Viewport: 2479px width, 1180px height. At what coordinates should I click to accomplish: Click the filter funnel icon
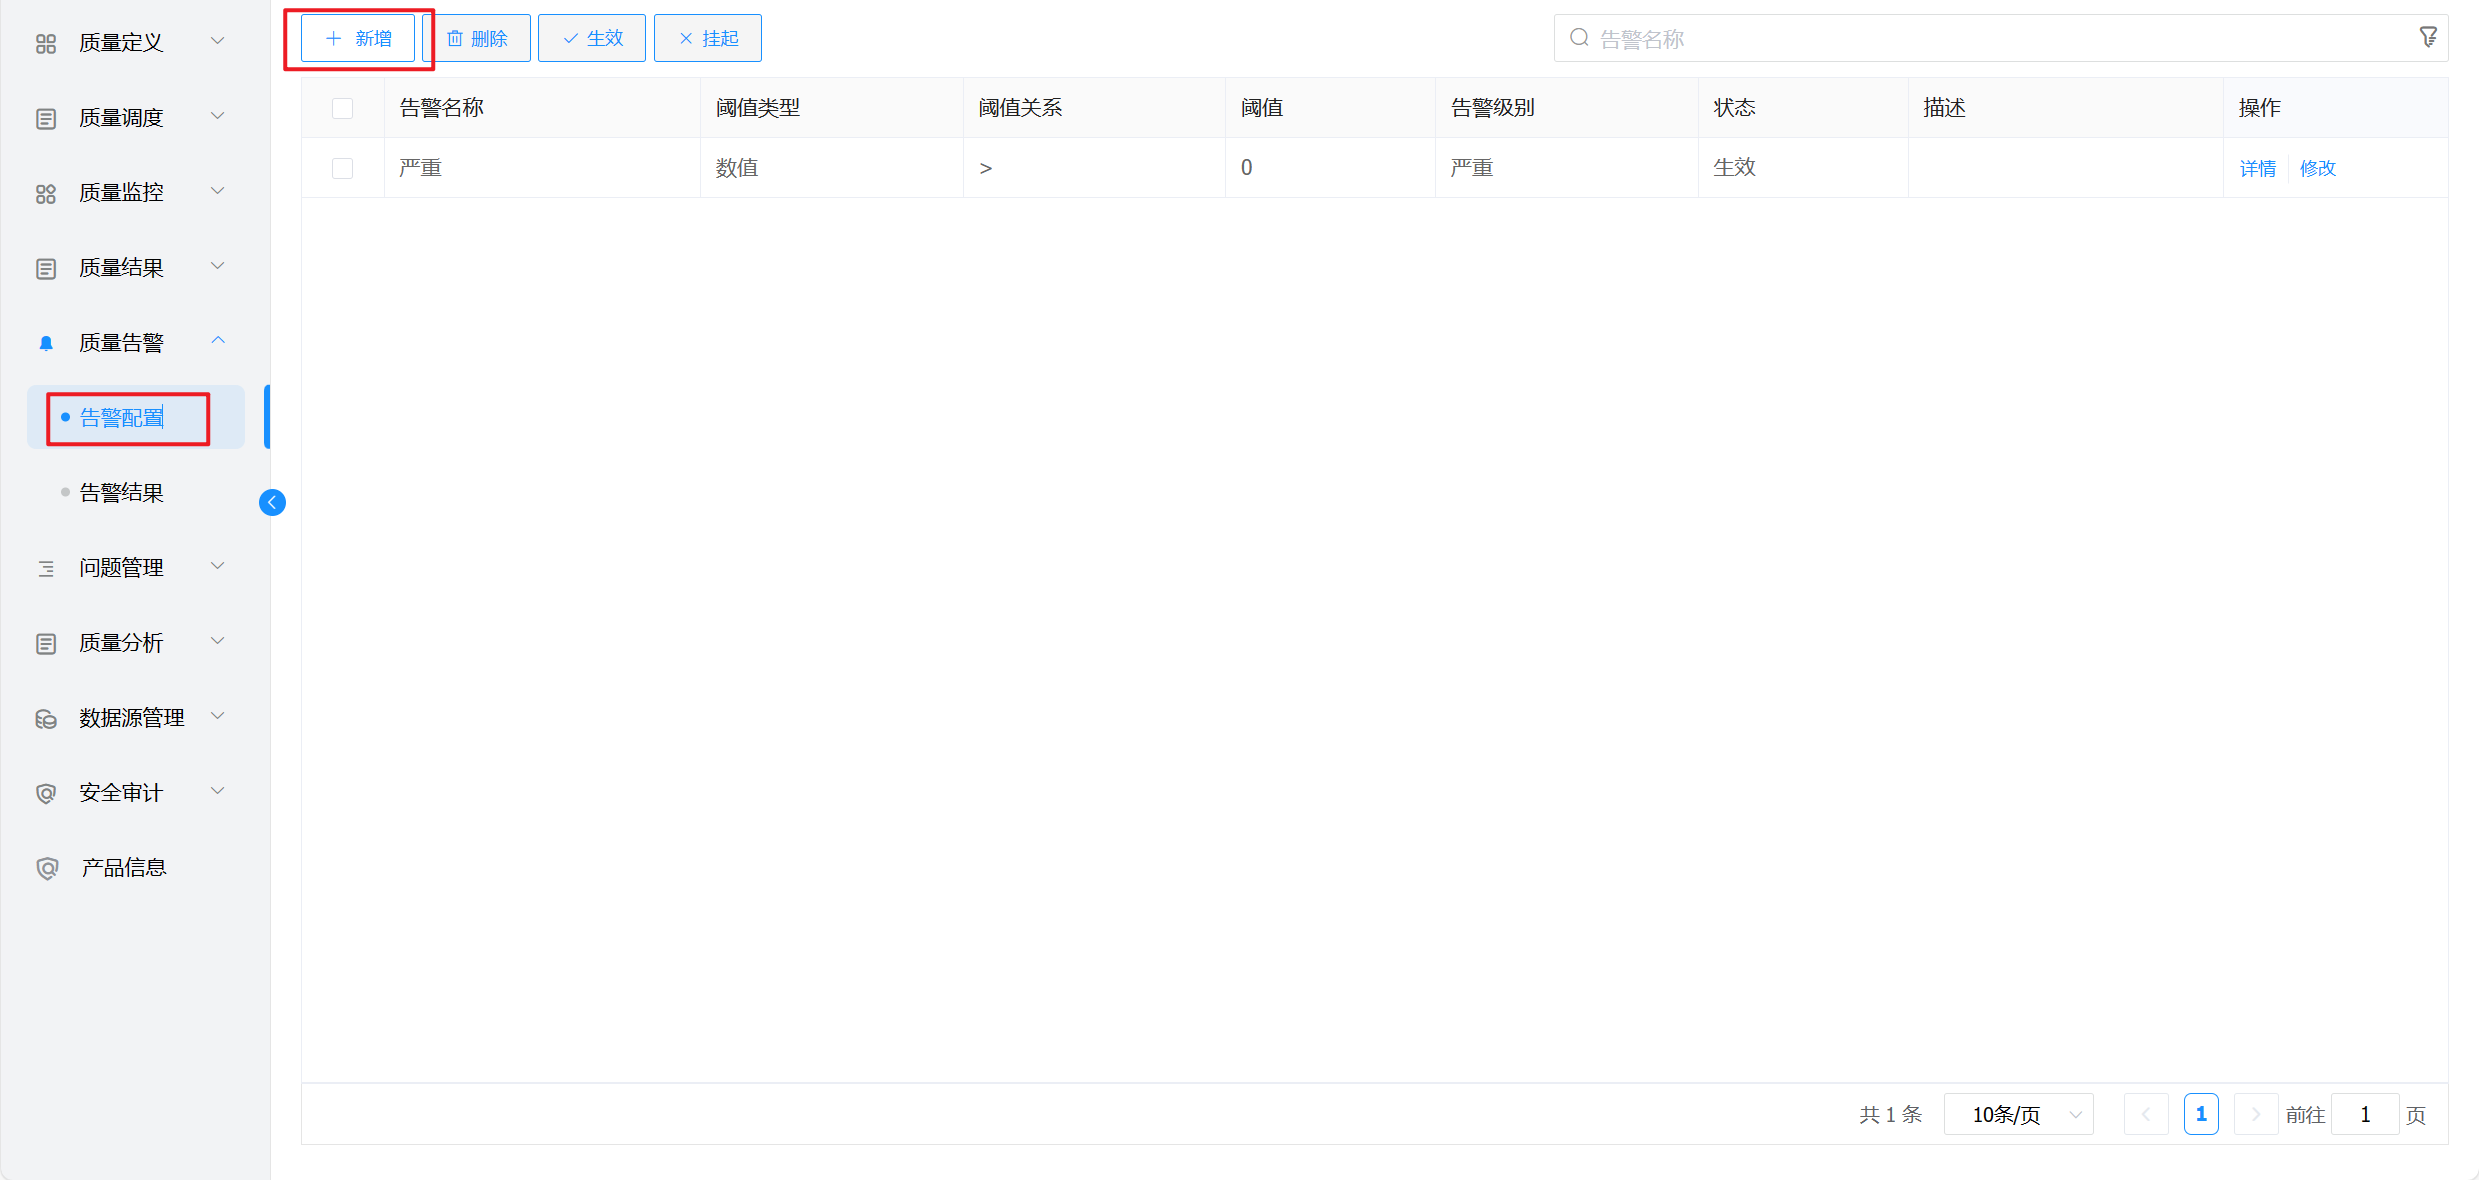pos(2428,38)
